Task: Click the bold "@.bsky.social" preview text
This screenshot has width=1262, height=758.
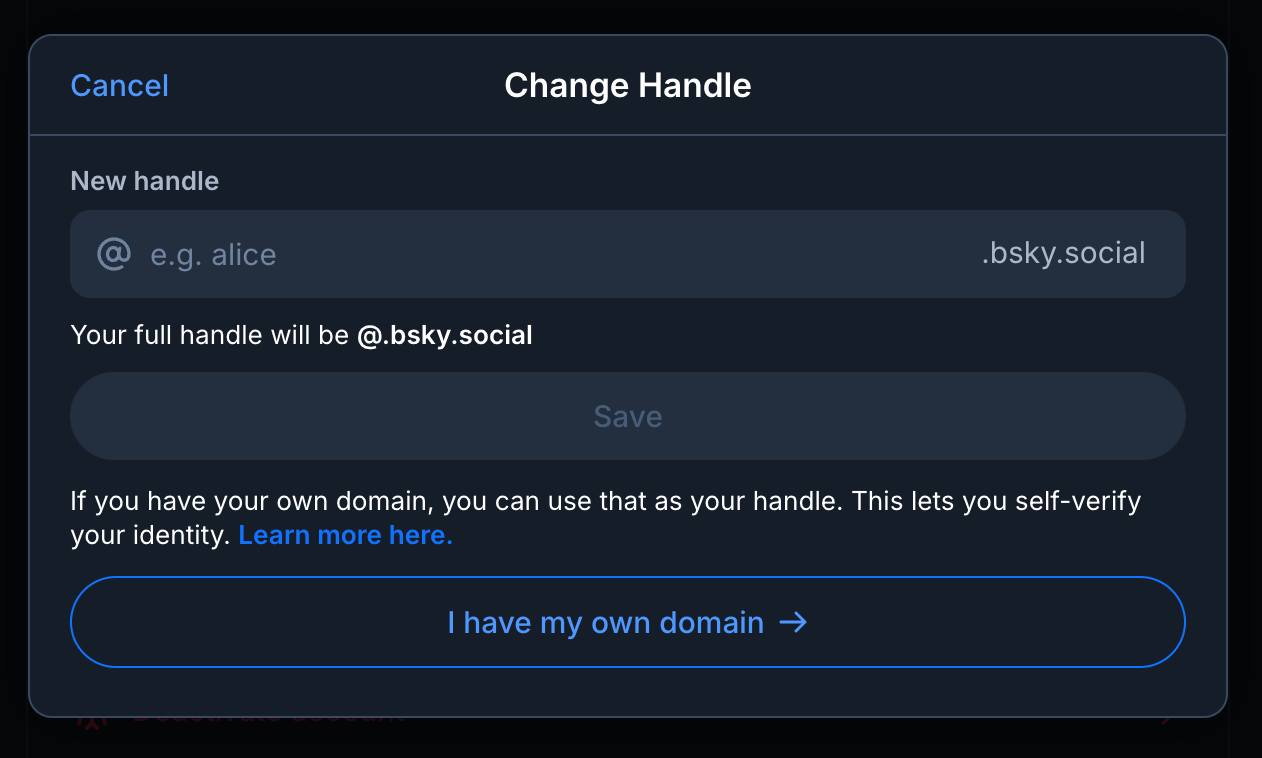Action: click(445, 335)
